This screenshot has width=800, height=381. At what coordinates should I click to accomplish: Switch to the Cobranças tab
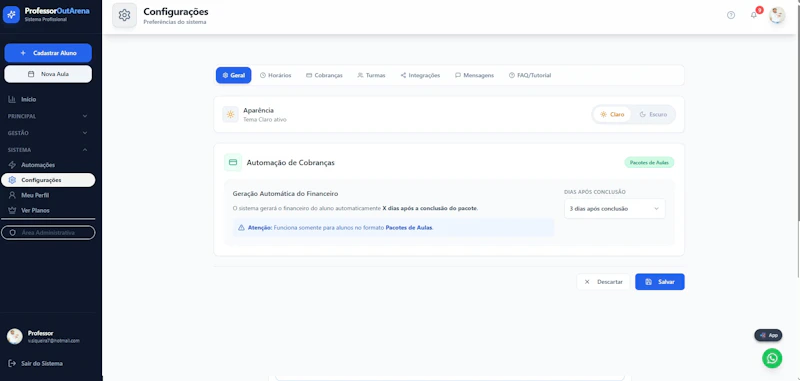coord(324,75)
